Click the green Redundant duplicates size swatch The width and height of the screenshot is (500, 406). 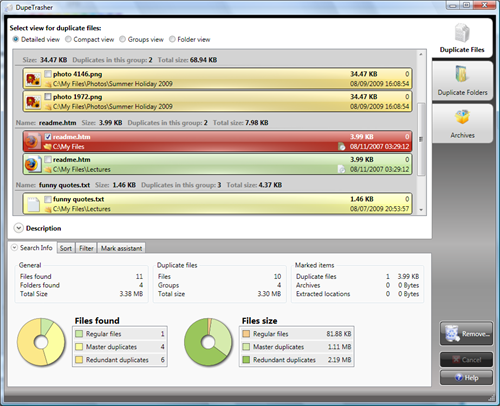coord(246,360)
